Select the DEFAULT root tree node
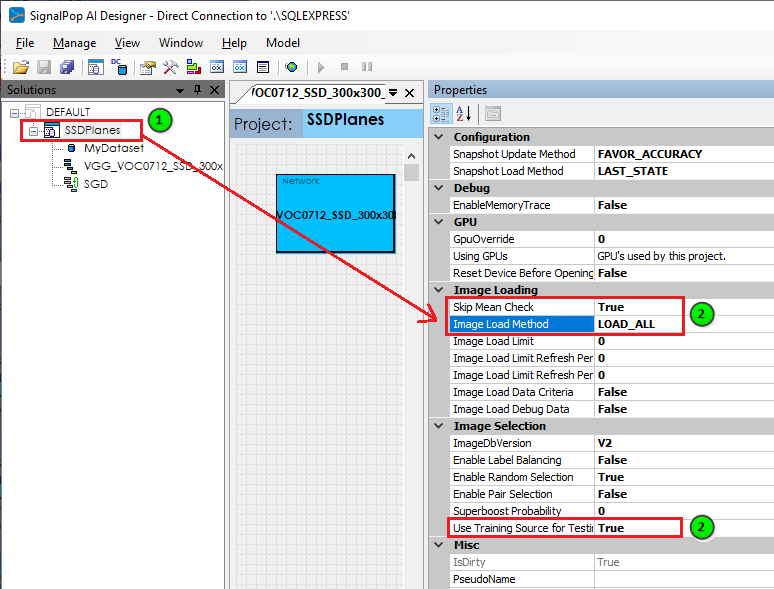This screenshot has height=589, width=774. 68,112
